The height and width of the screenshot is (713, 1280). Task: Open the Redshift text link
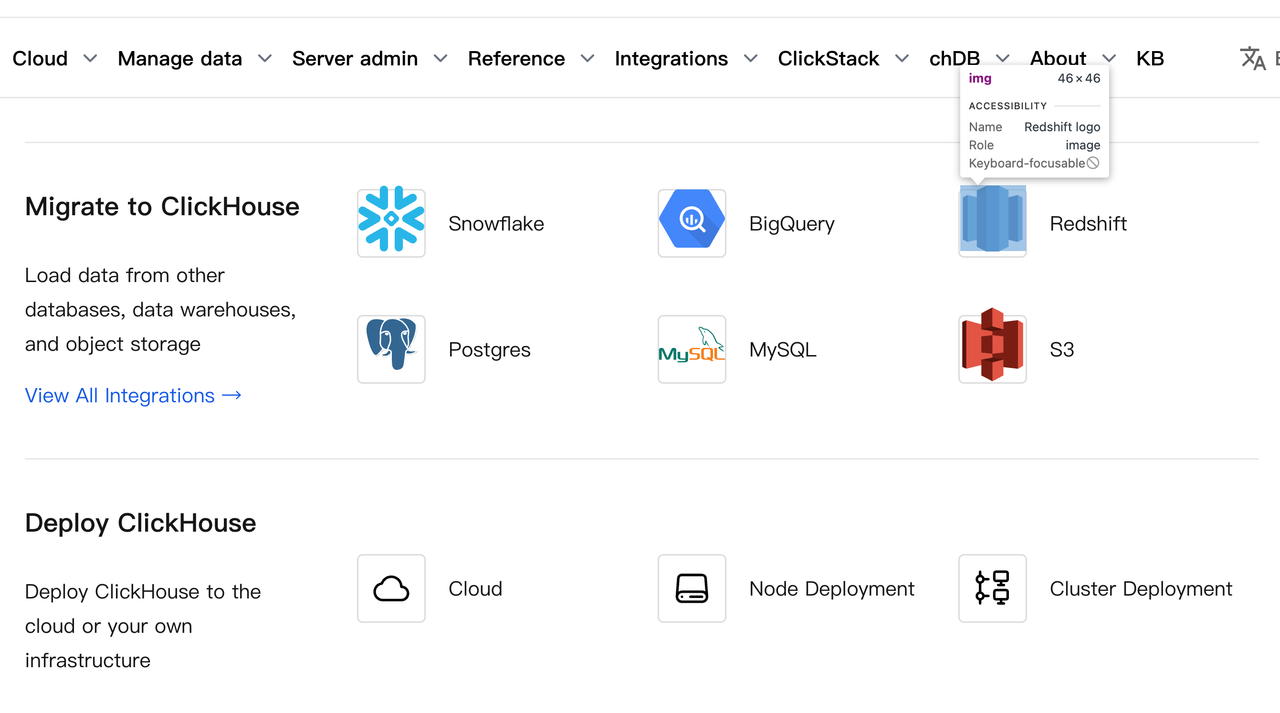click(1088, 224)
